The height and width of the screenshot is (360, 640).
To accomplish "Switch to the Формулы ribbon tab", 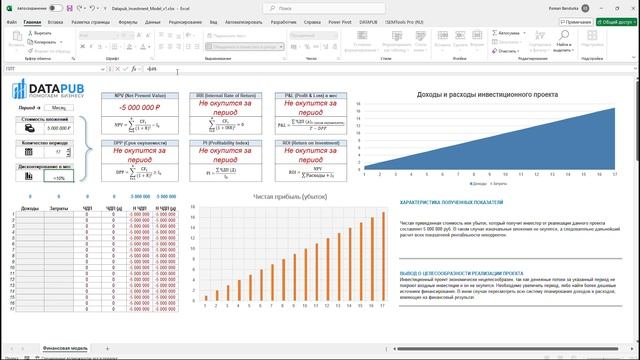I will pyautogui.click(x=128, y=22).
